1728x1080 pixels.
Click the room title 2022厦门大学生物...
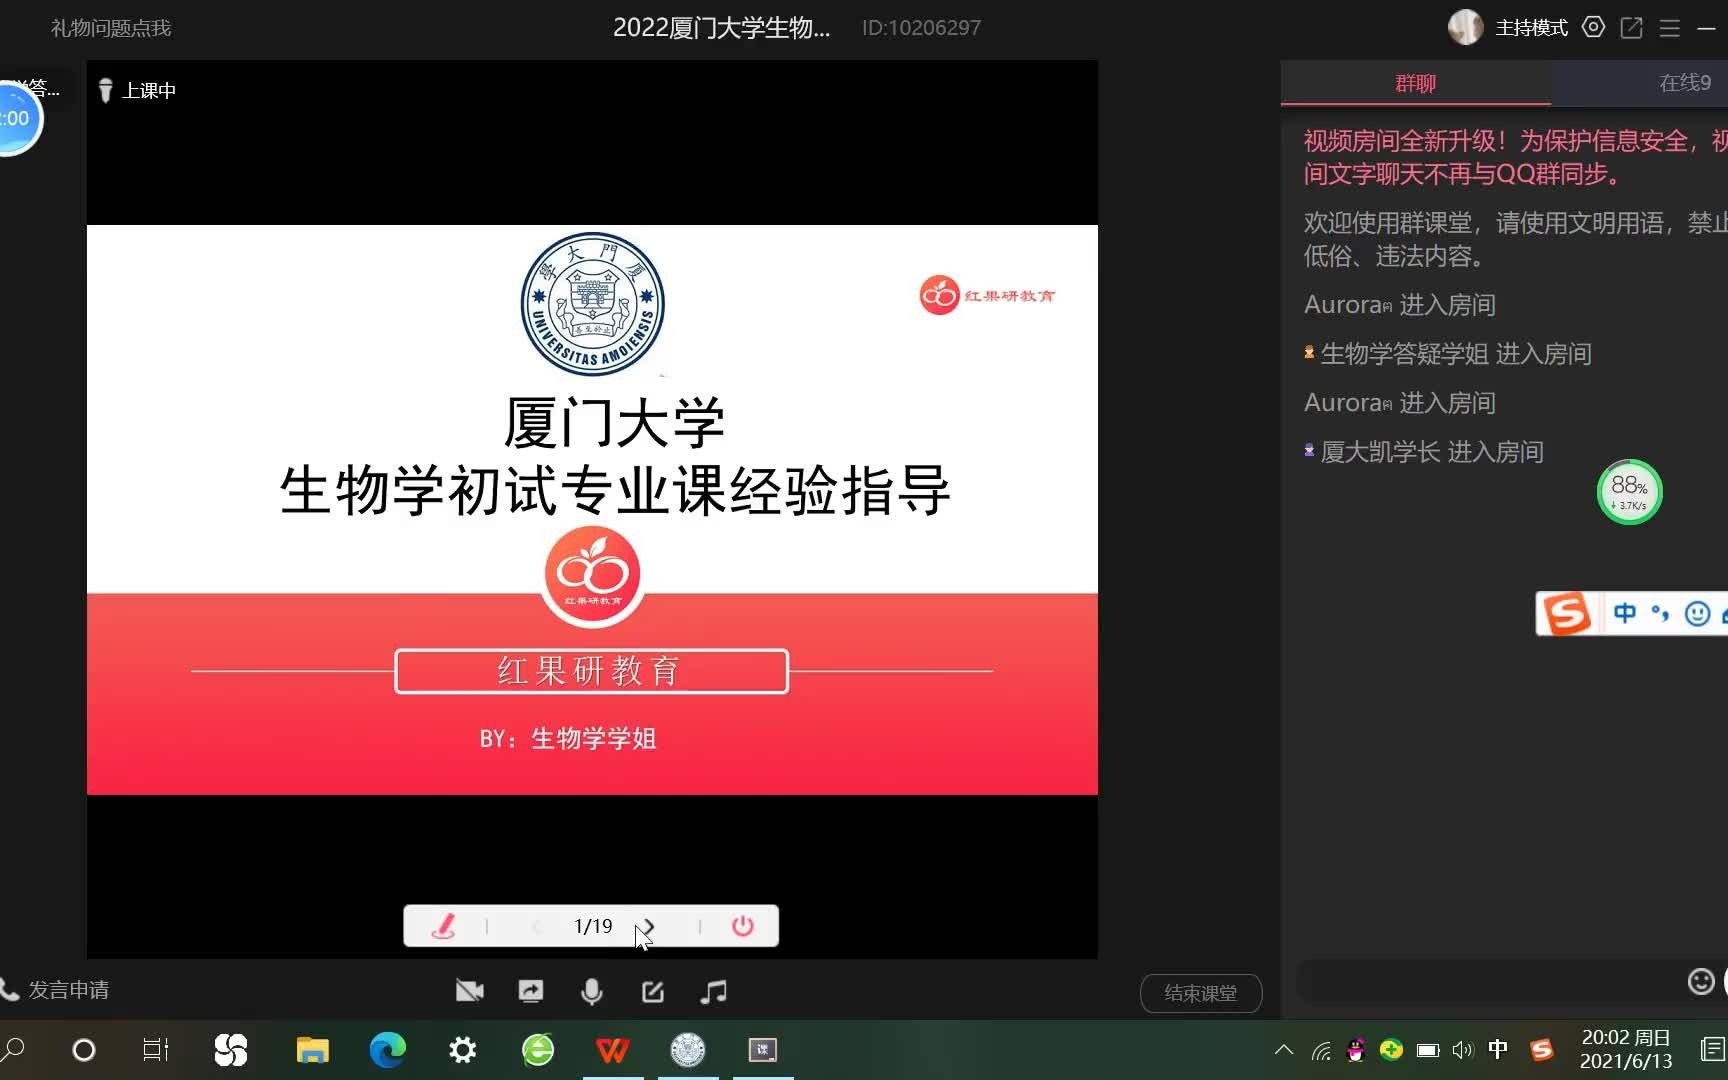[721, 28]
